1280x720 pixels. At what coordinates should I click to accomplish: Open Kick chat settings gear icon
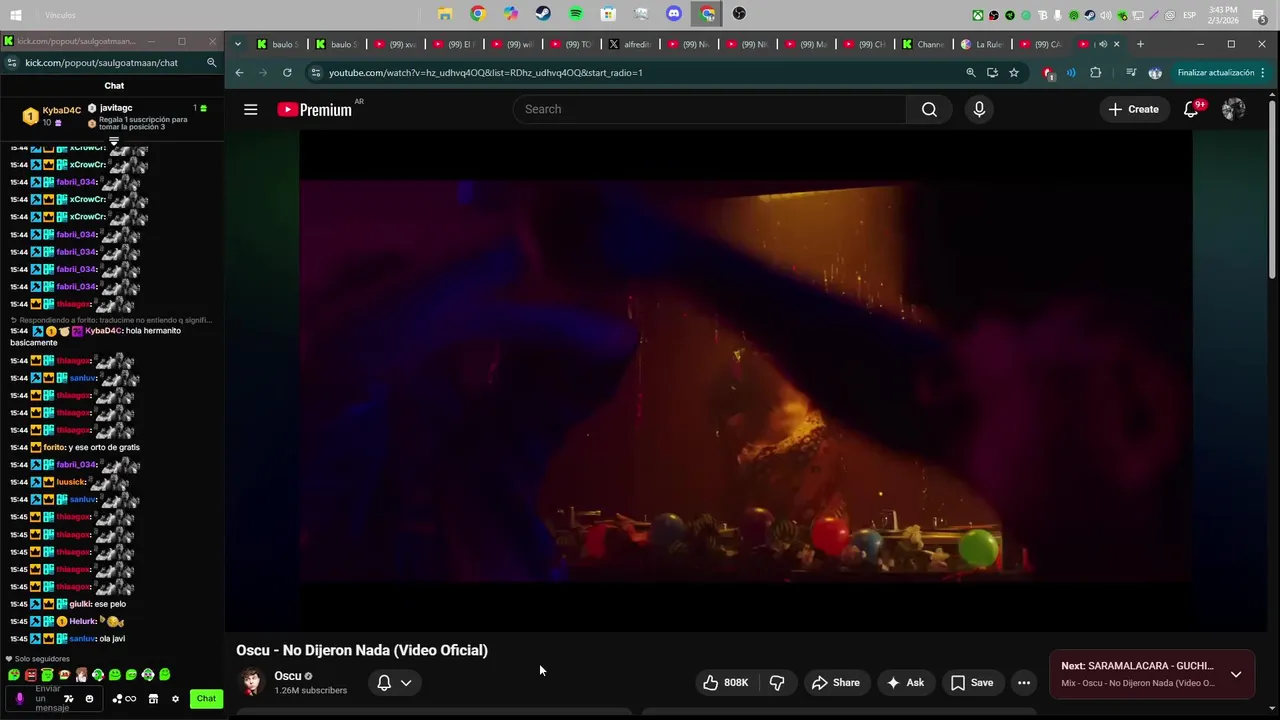176,699
